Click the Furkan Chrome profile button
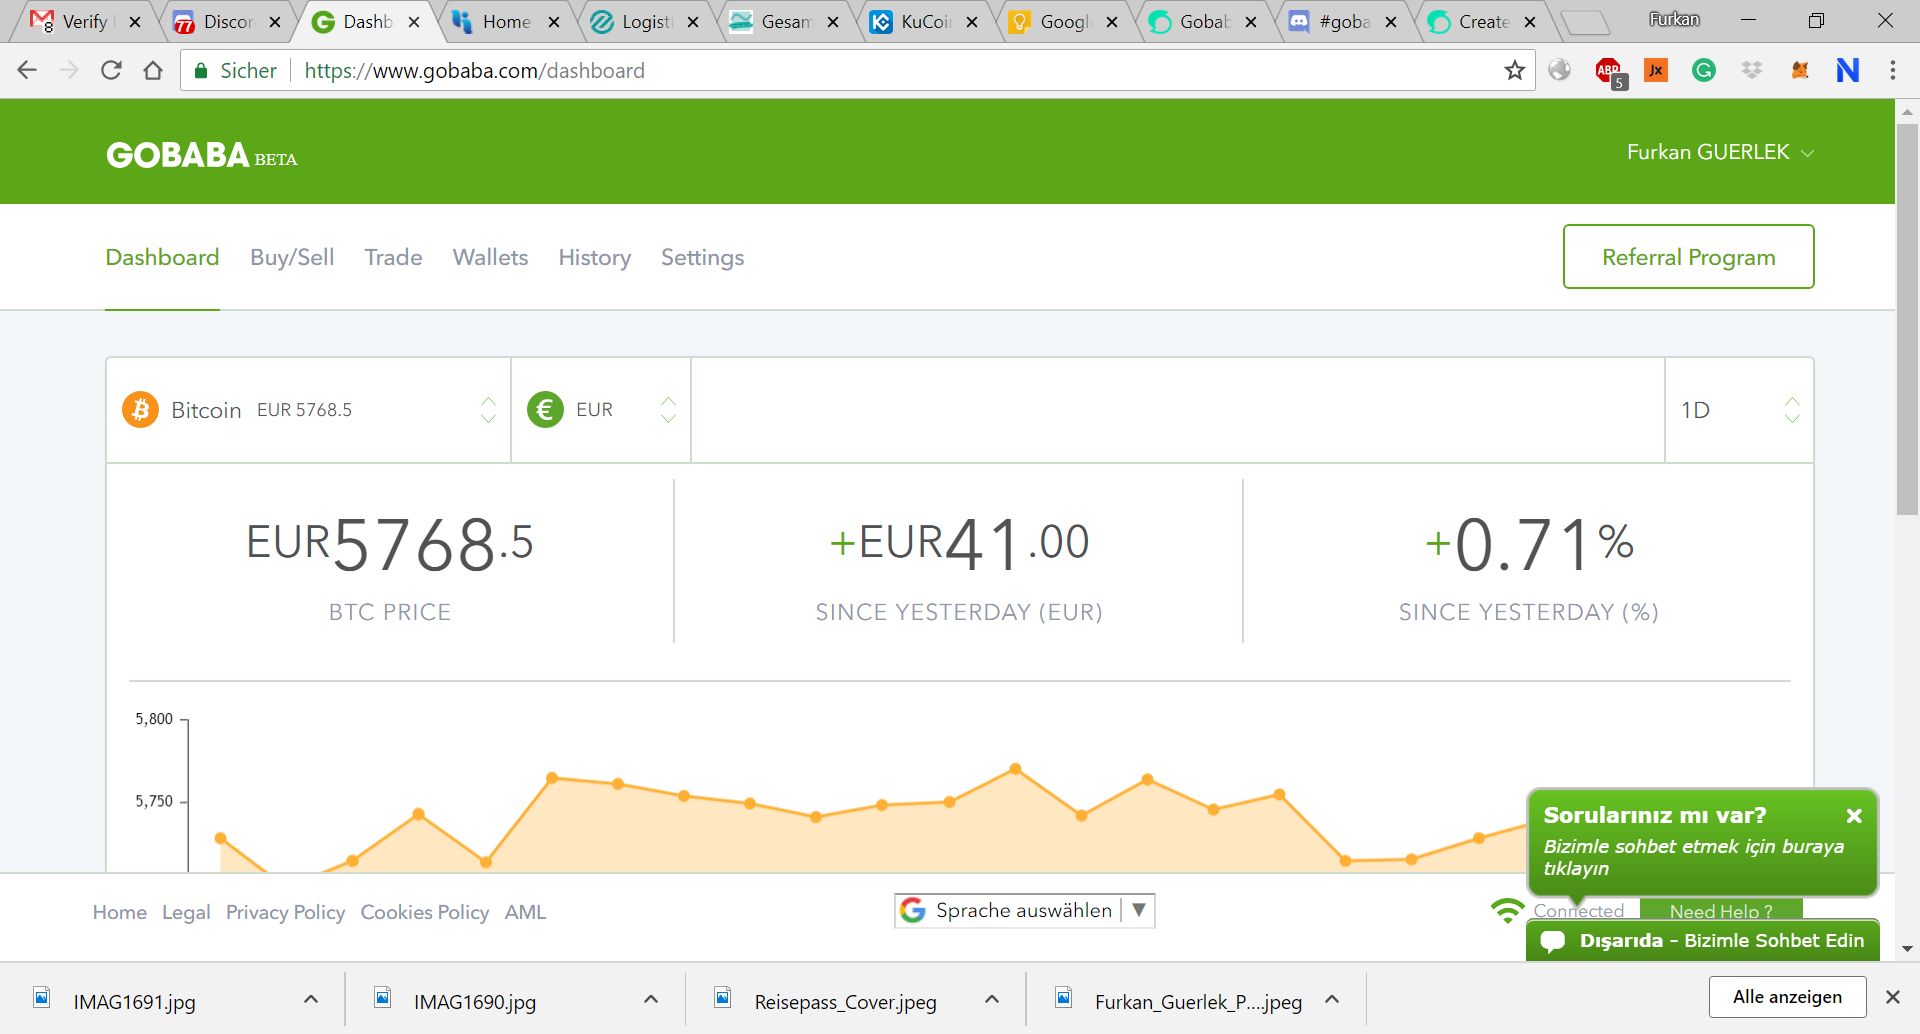This screenshot has width=1920, height=1034. [1674, 19]
